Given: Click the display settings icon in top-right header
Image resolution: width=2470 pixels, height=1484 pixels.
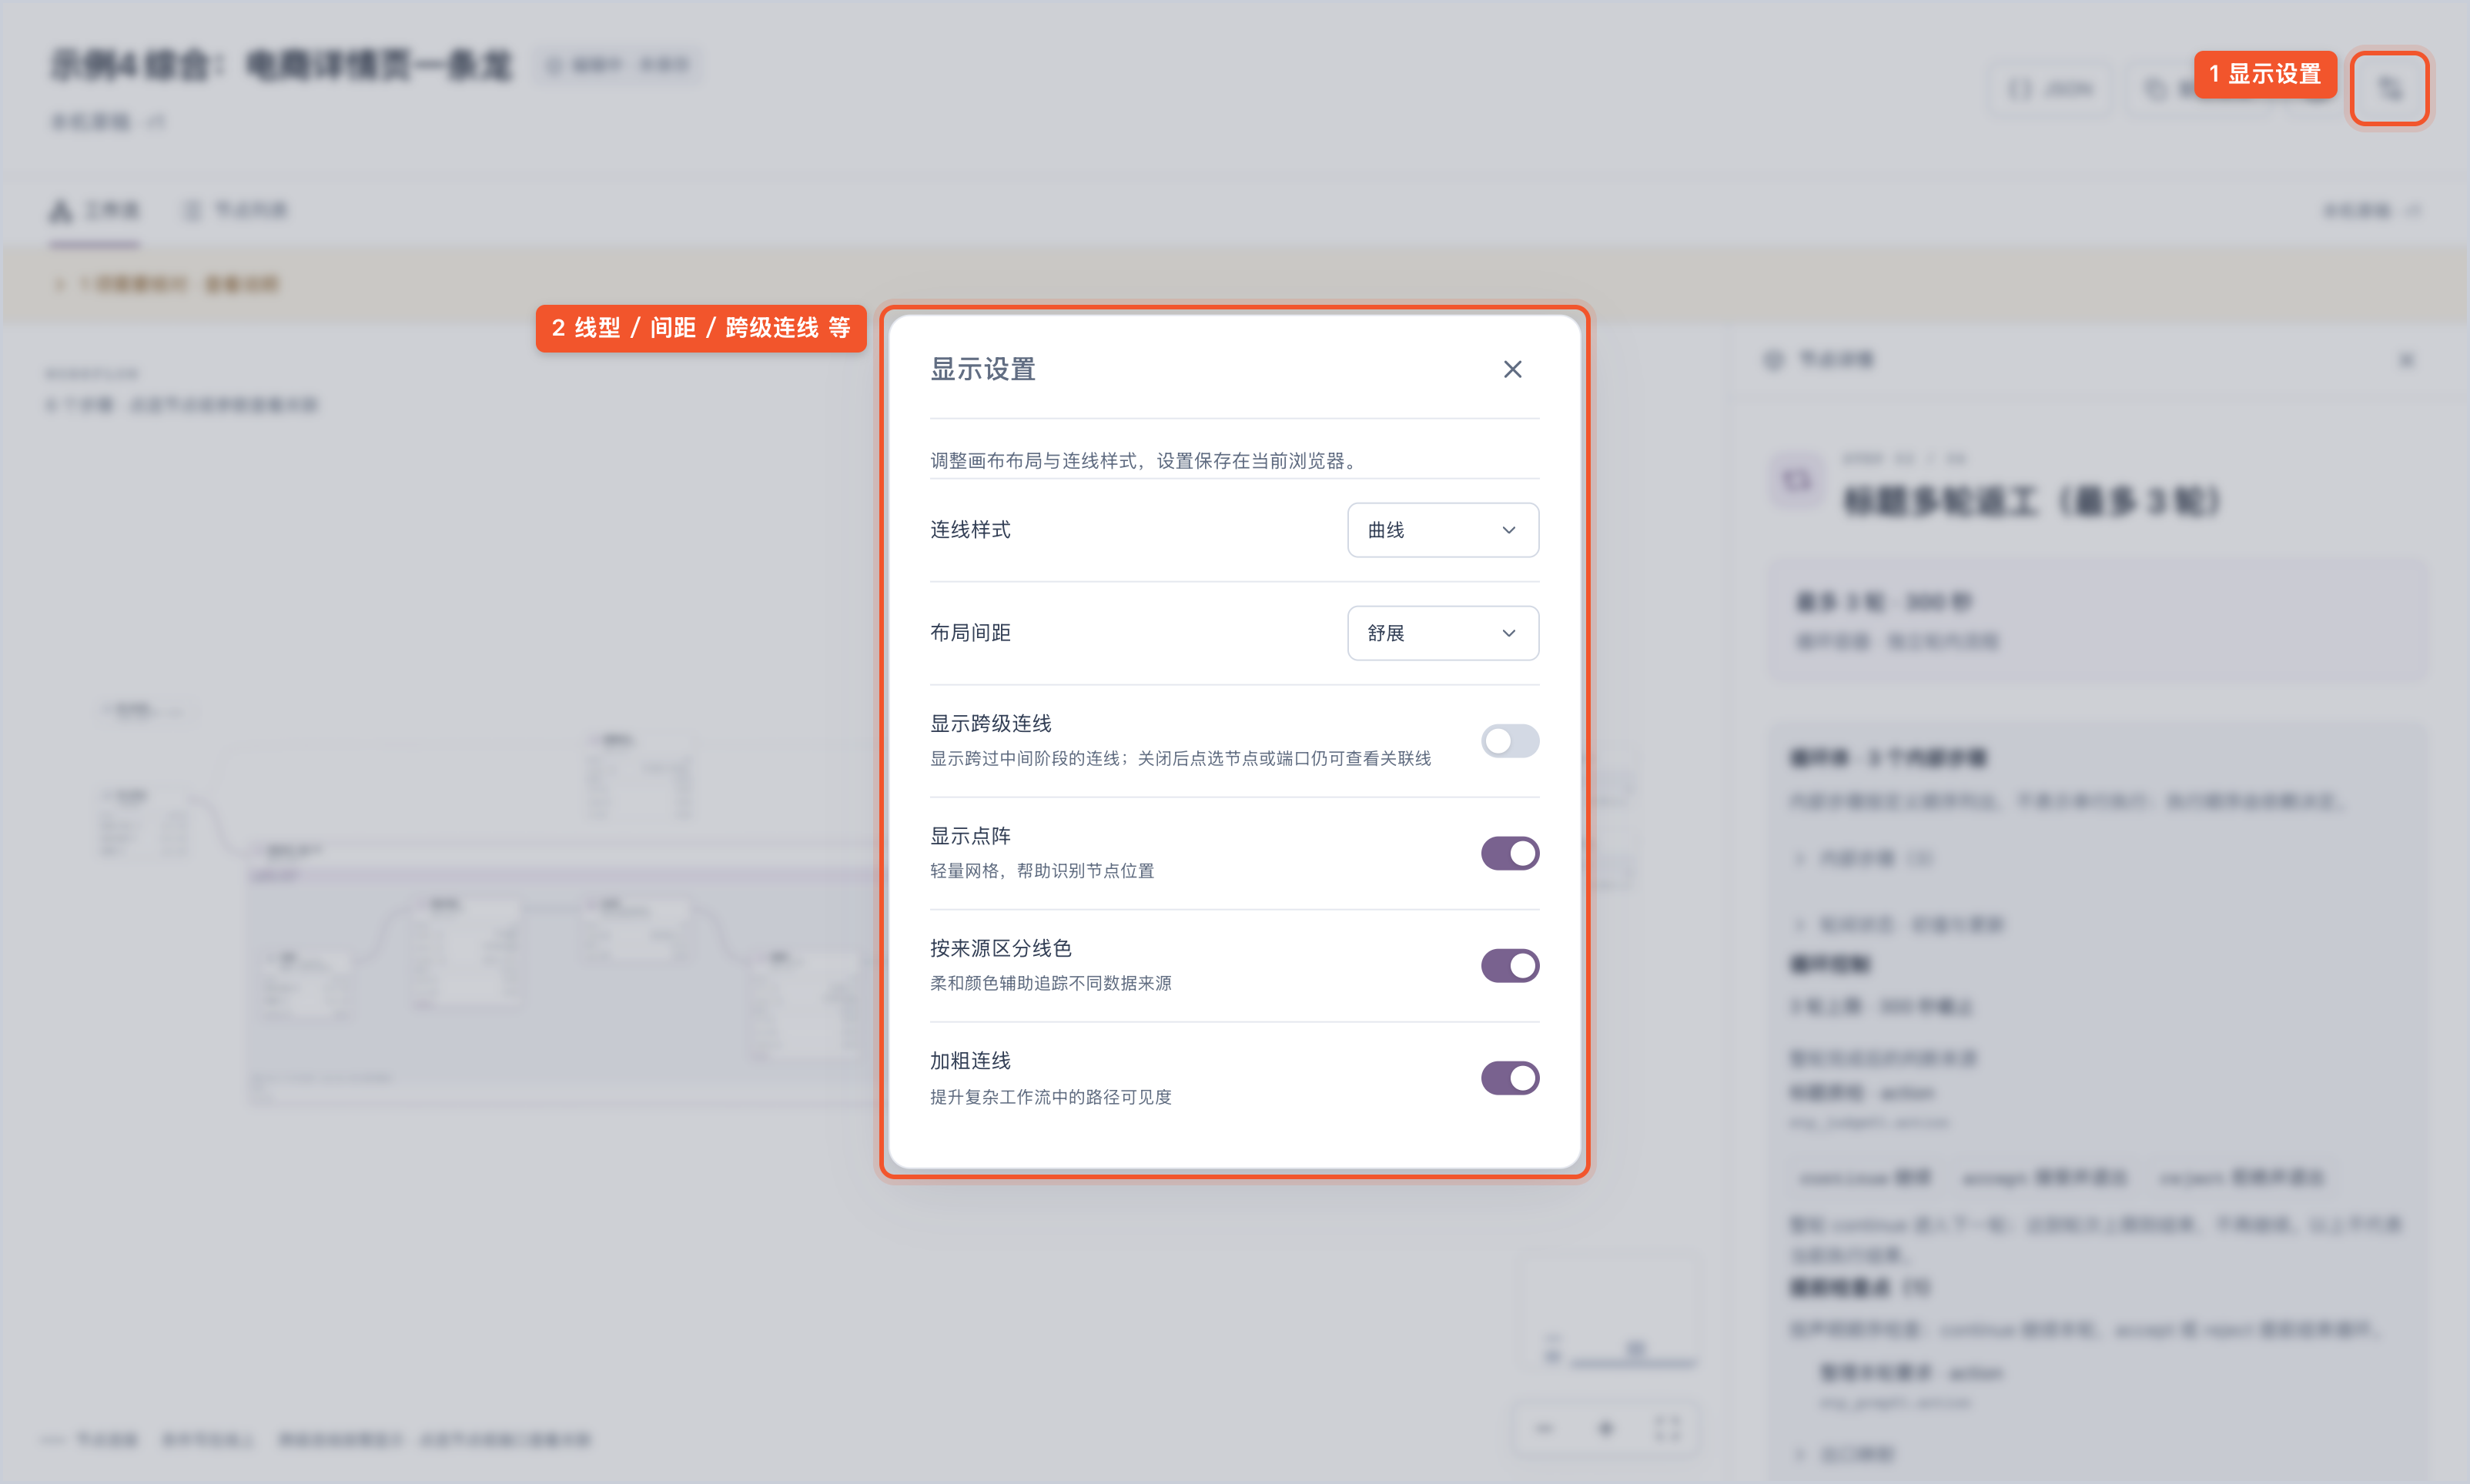Looking at the screenshot, I should click(2389, 89).
